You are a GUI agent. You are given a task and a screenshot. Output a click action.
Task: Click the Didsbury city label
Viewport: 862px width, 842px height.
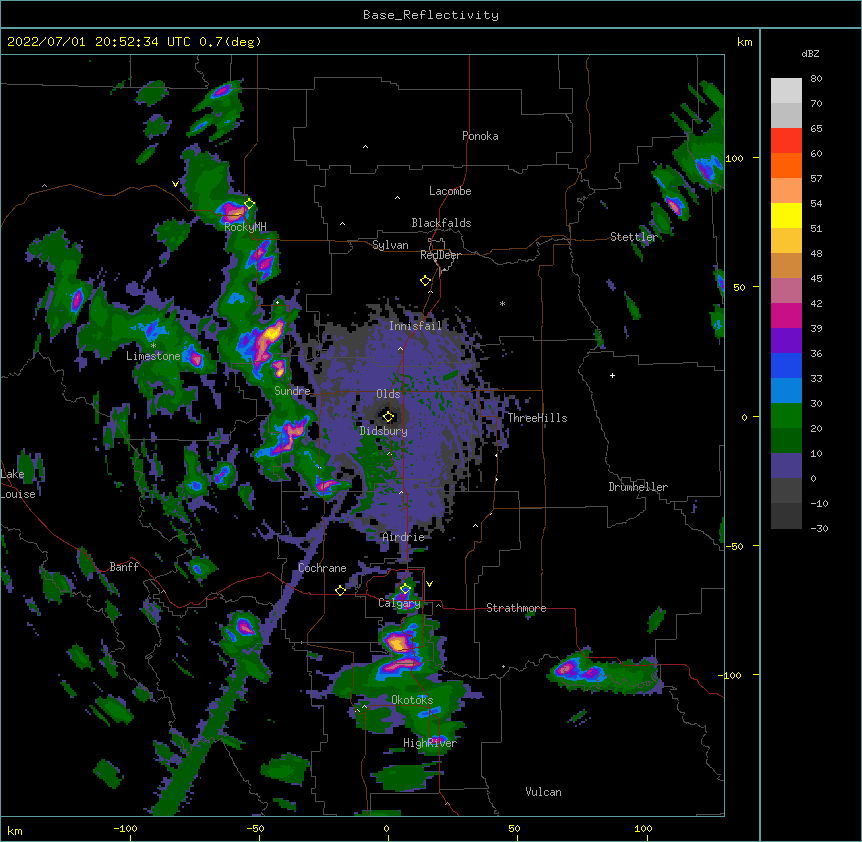(x=383, y=431)
